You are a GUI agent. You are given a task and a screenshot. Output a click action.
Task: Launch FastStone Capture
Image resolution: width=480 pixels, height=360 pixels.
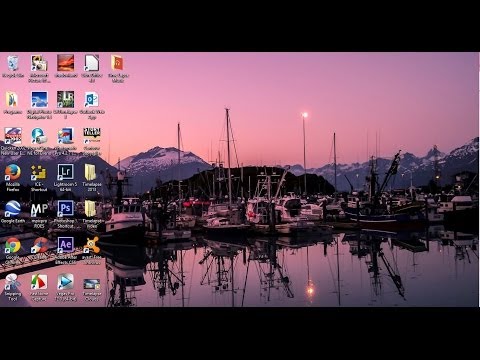point(39,282)
